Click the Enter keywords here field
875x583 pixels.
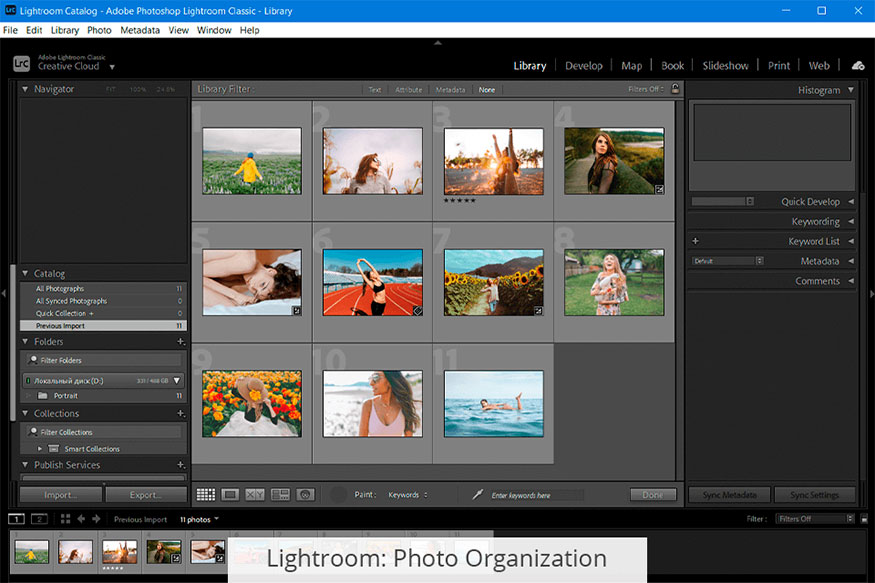pyautogui.click(x=537, y=495)
